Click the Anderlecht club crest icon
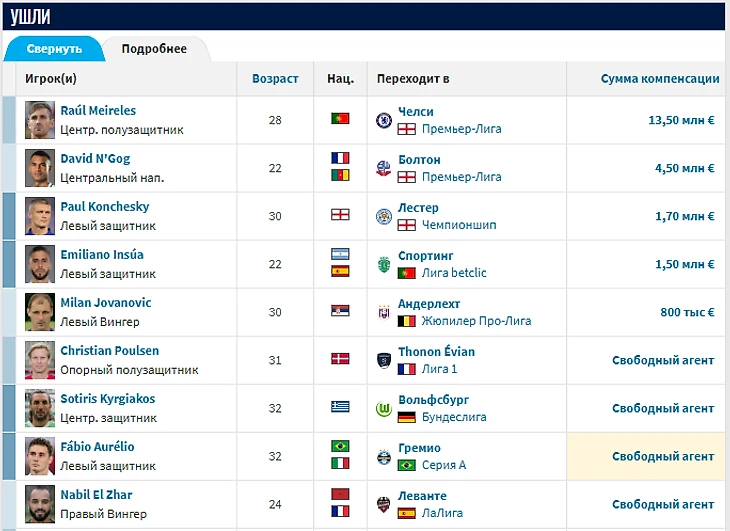 [383, 312]
